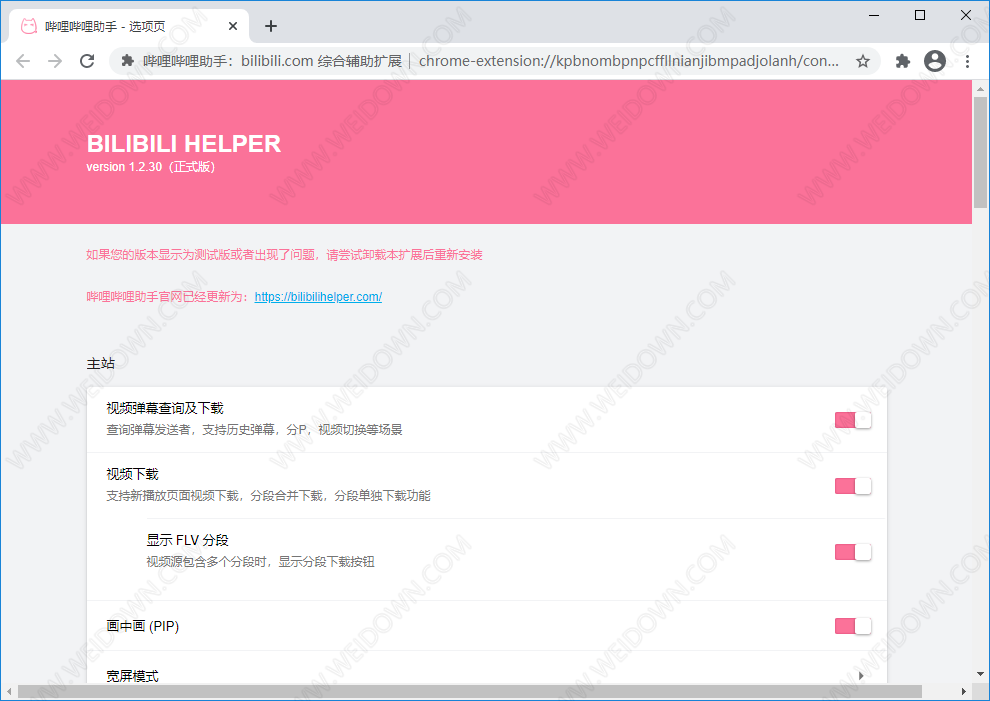
Task: Click the 显示 FLV 分段 label
Action: (188, 541)
